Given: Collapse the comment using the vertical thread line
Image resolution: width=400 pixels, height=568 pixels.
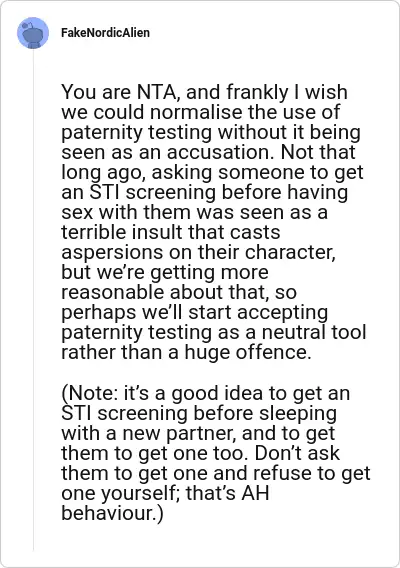Looking at the screenshot, I should click(x=33, y=301).
